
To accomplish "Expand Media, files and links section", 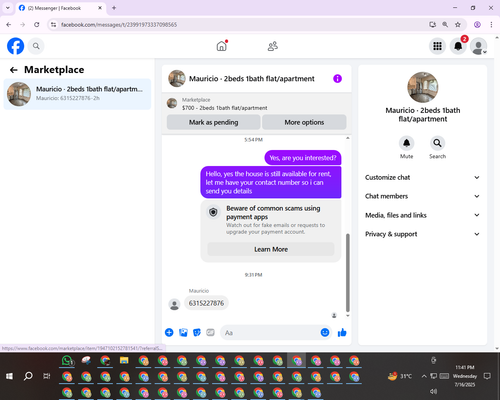I will (x=423, y=215).
